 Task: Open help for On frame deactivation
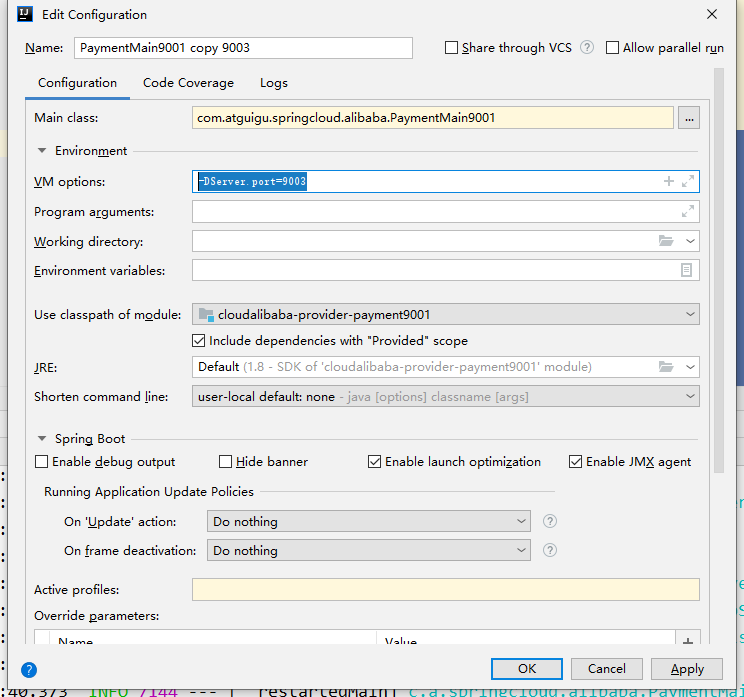pyautogui.click(x=550, y=550)
